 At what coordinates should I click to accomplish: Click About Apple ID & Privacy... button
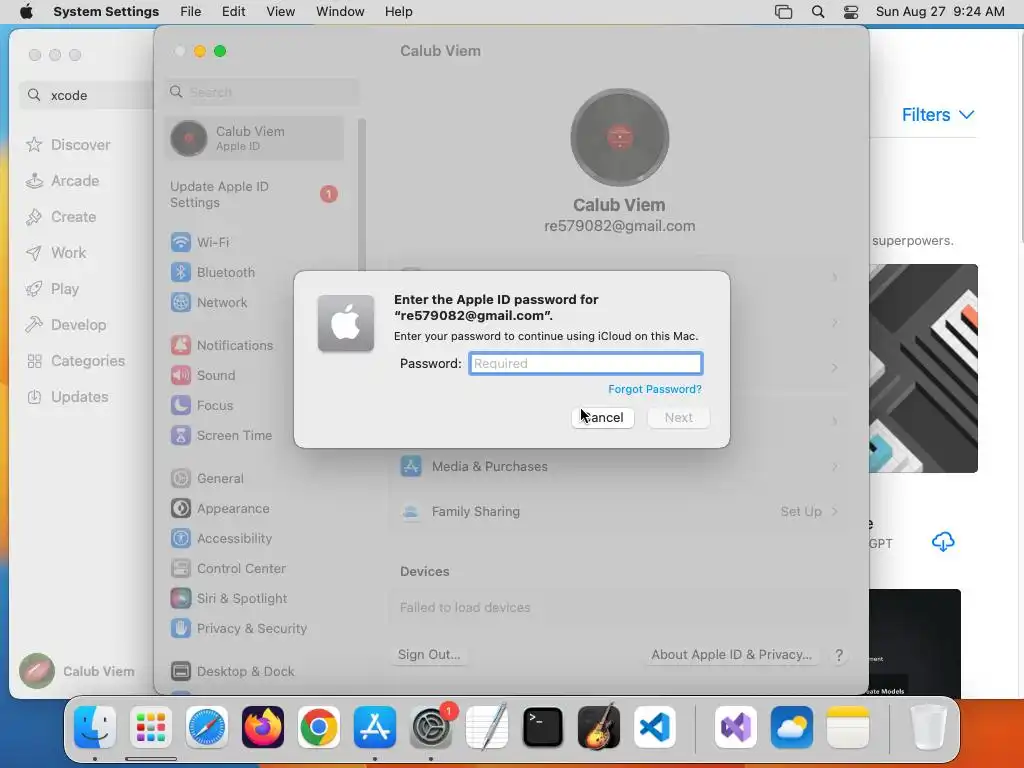click(x=731, y=654)
